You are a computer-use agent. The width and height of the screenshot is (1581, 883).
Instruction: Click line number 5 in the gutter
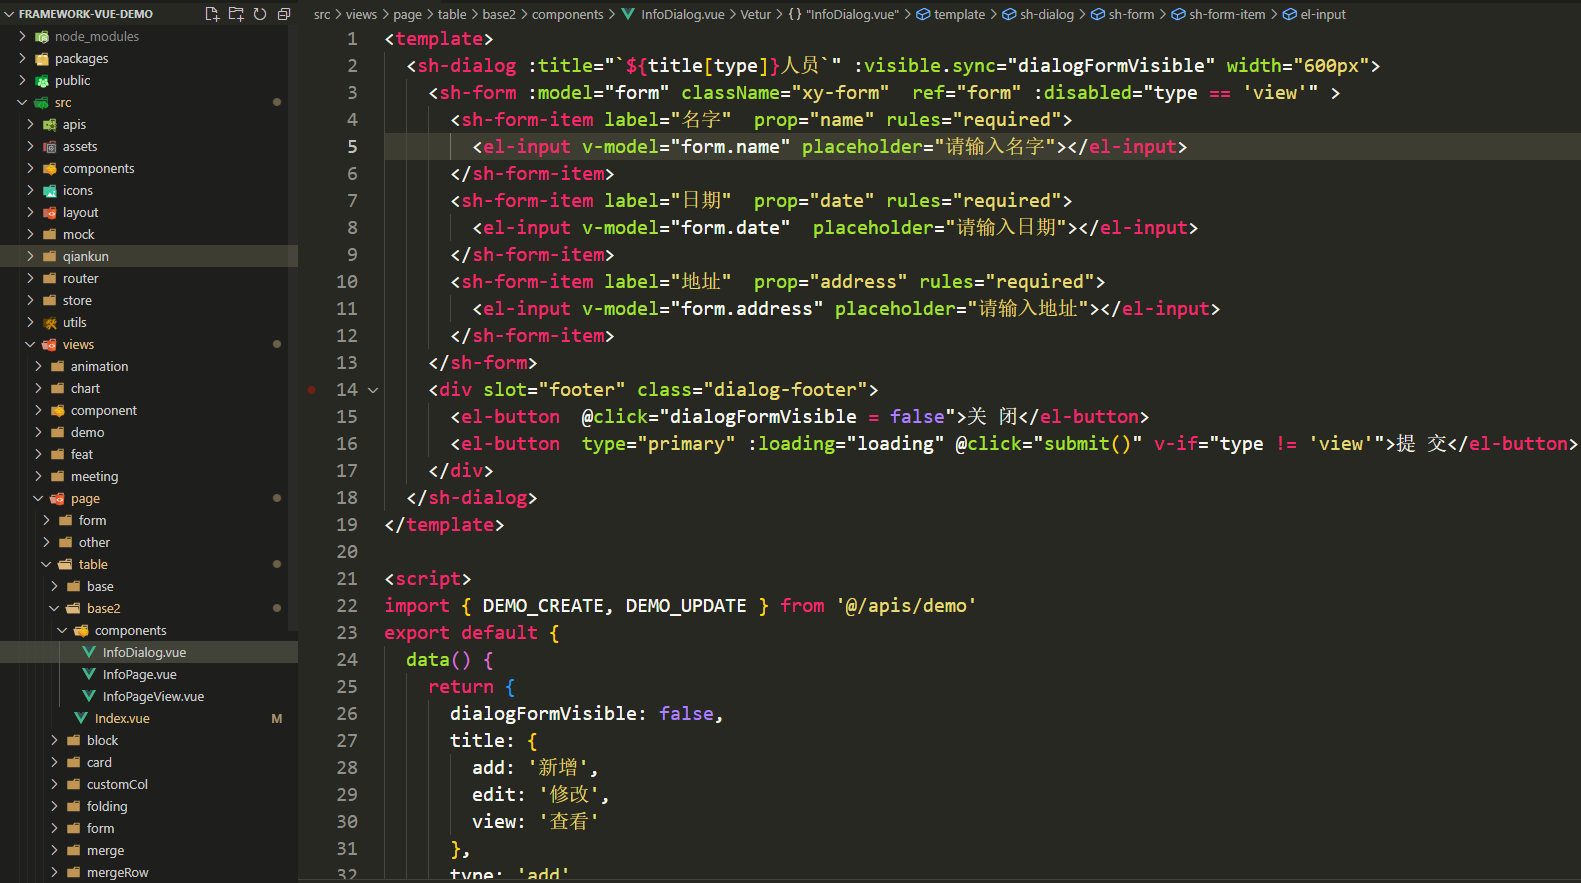pos(352,147)
